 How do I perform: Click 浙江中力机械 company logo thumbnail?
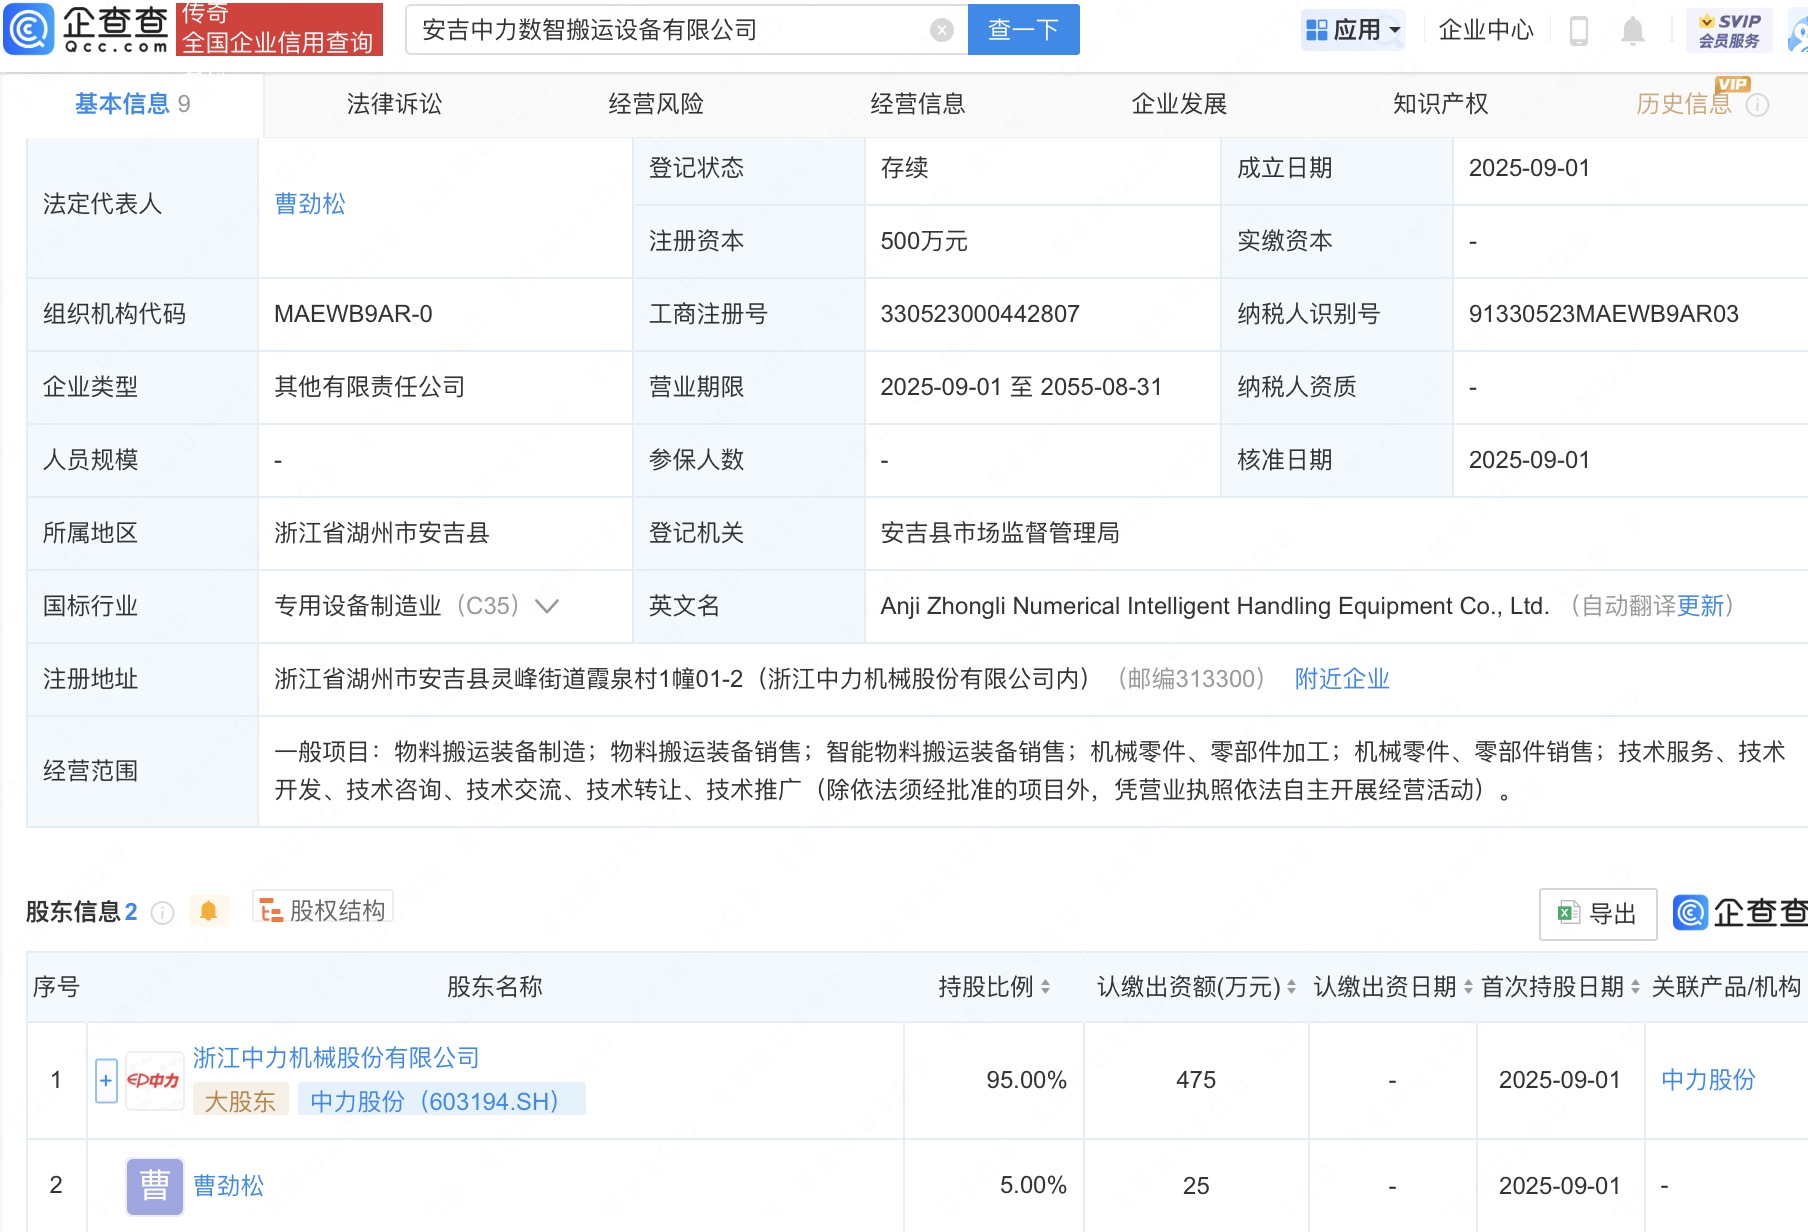point(154,1080)
